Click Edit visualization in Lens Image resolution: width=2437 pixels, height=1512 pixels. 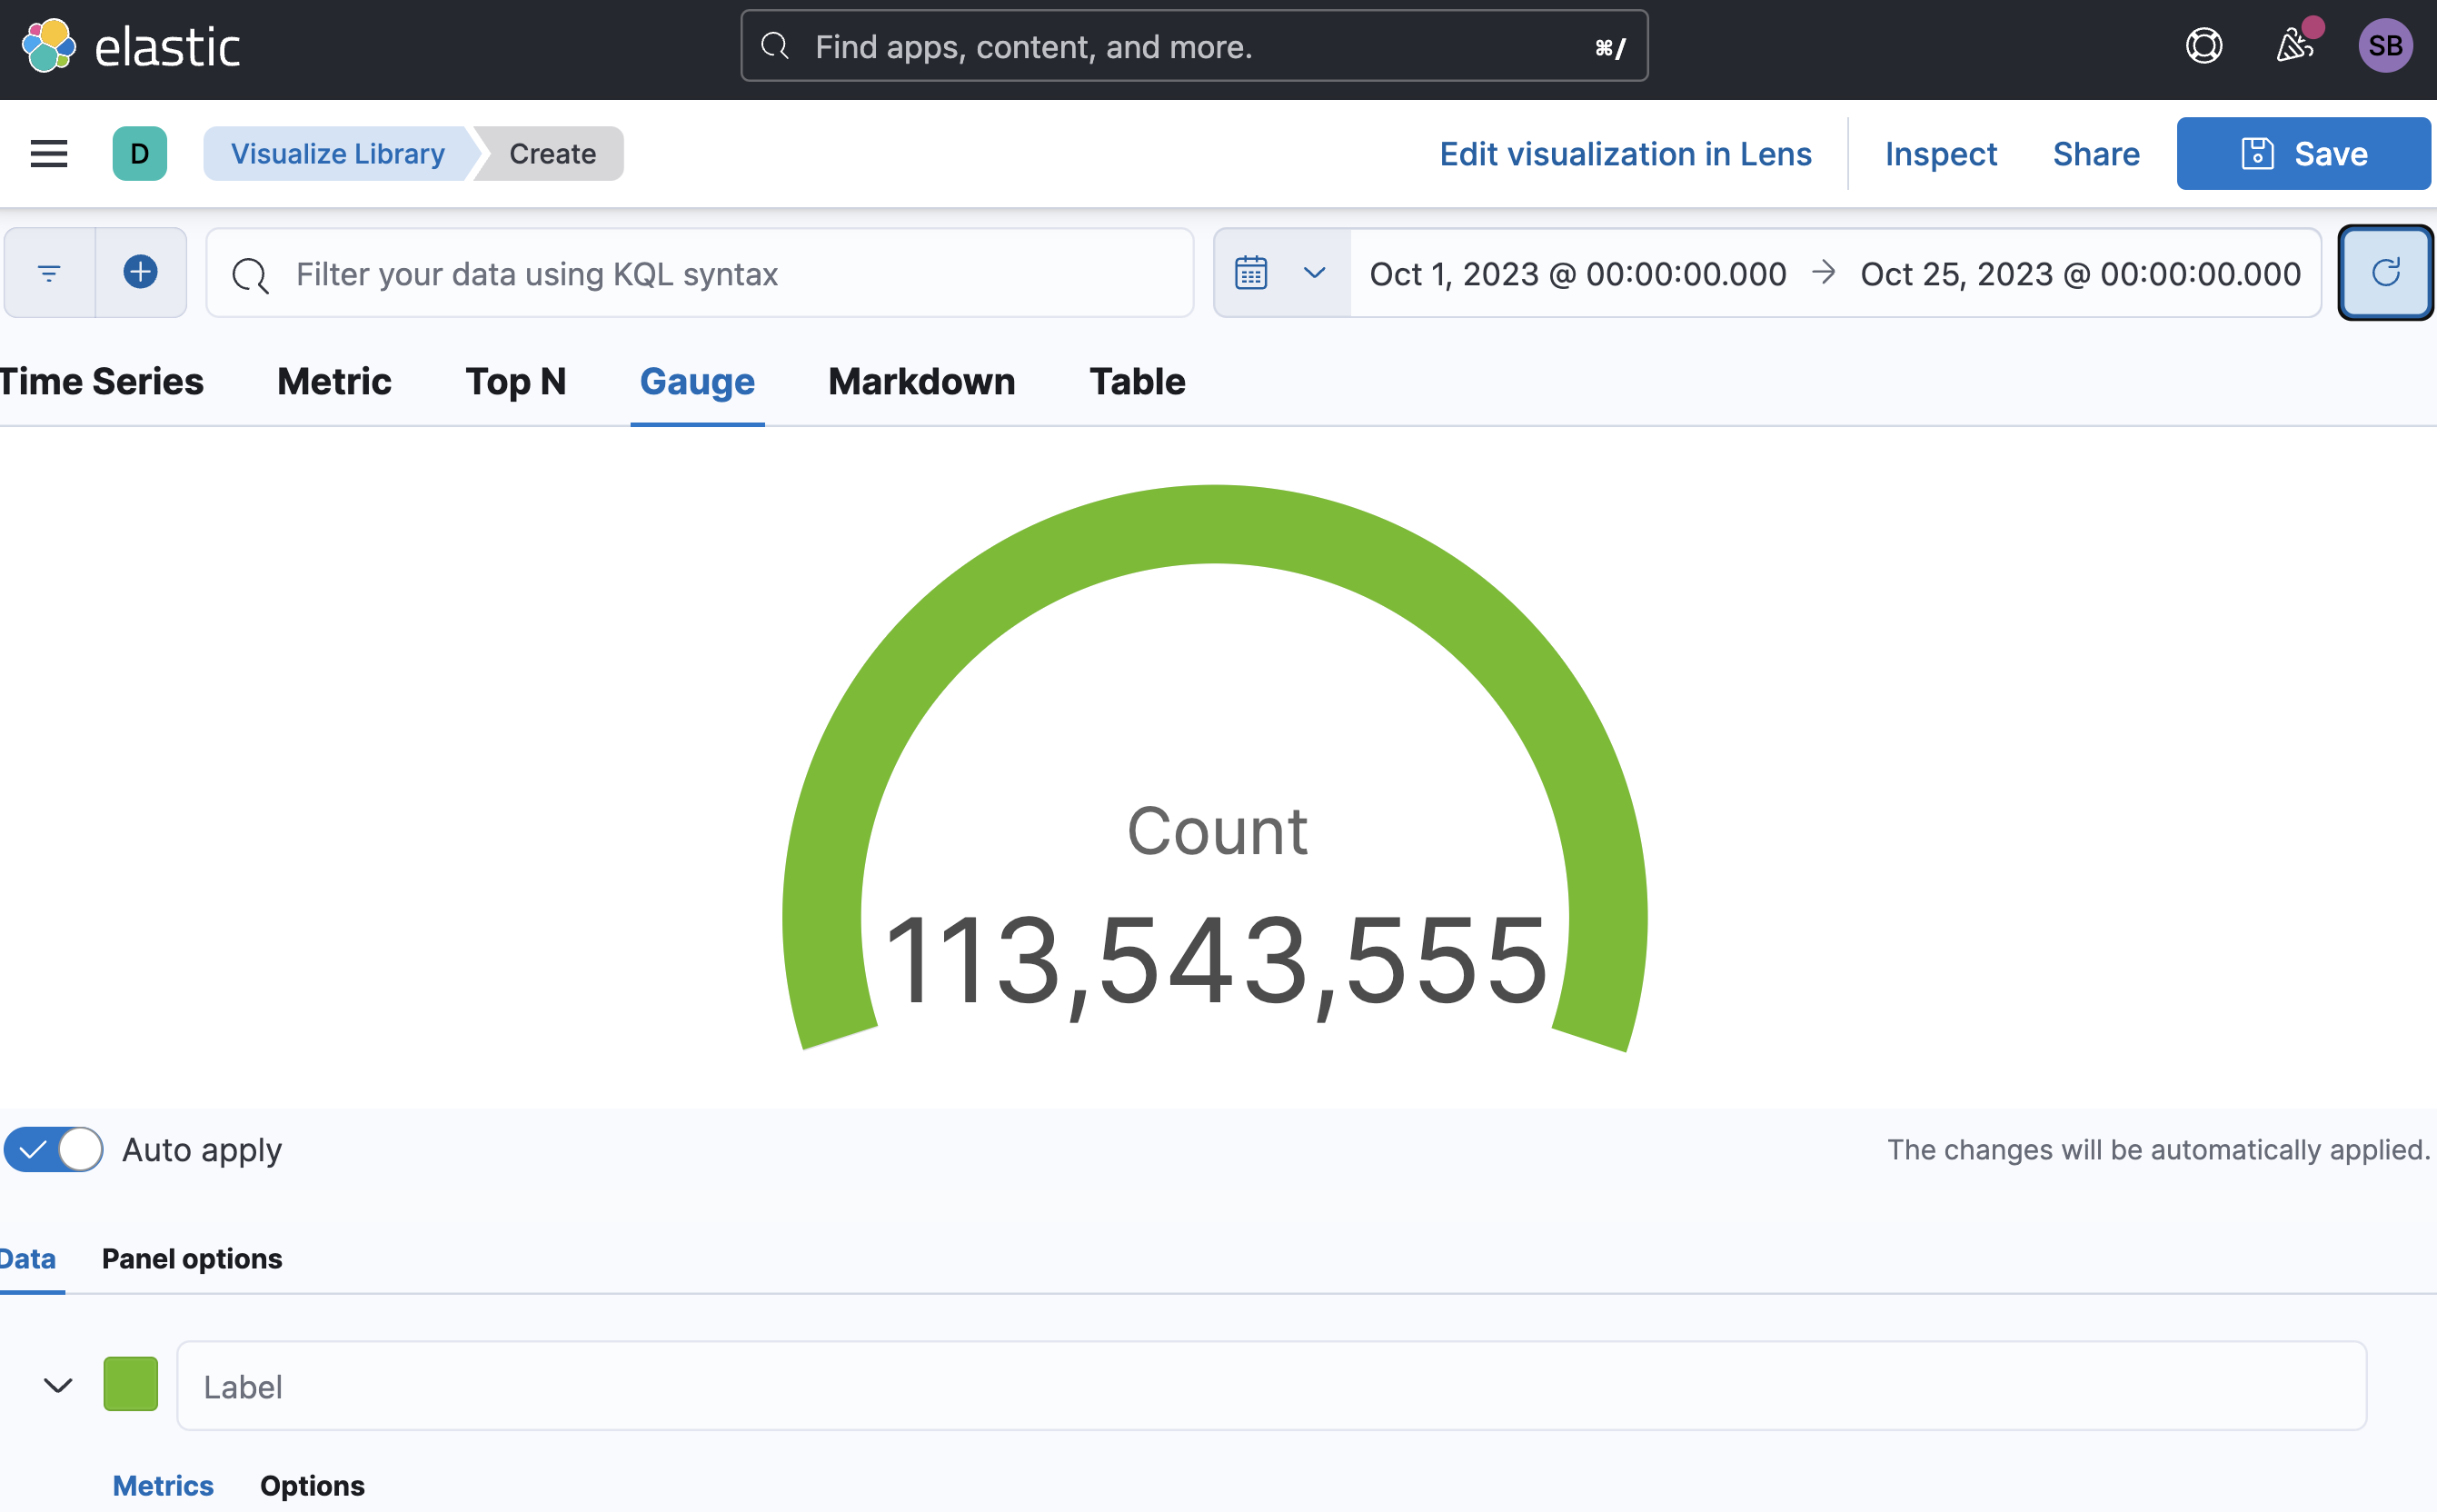(x=1625, y=154)
